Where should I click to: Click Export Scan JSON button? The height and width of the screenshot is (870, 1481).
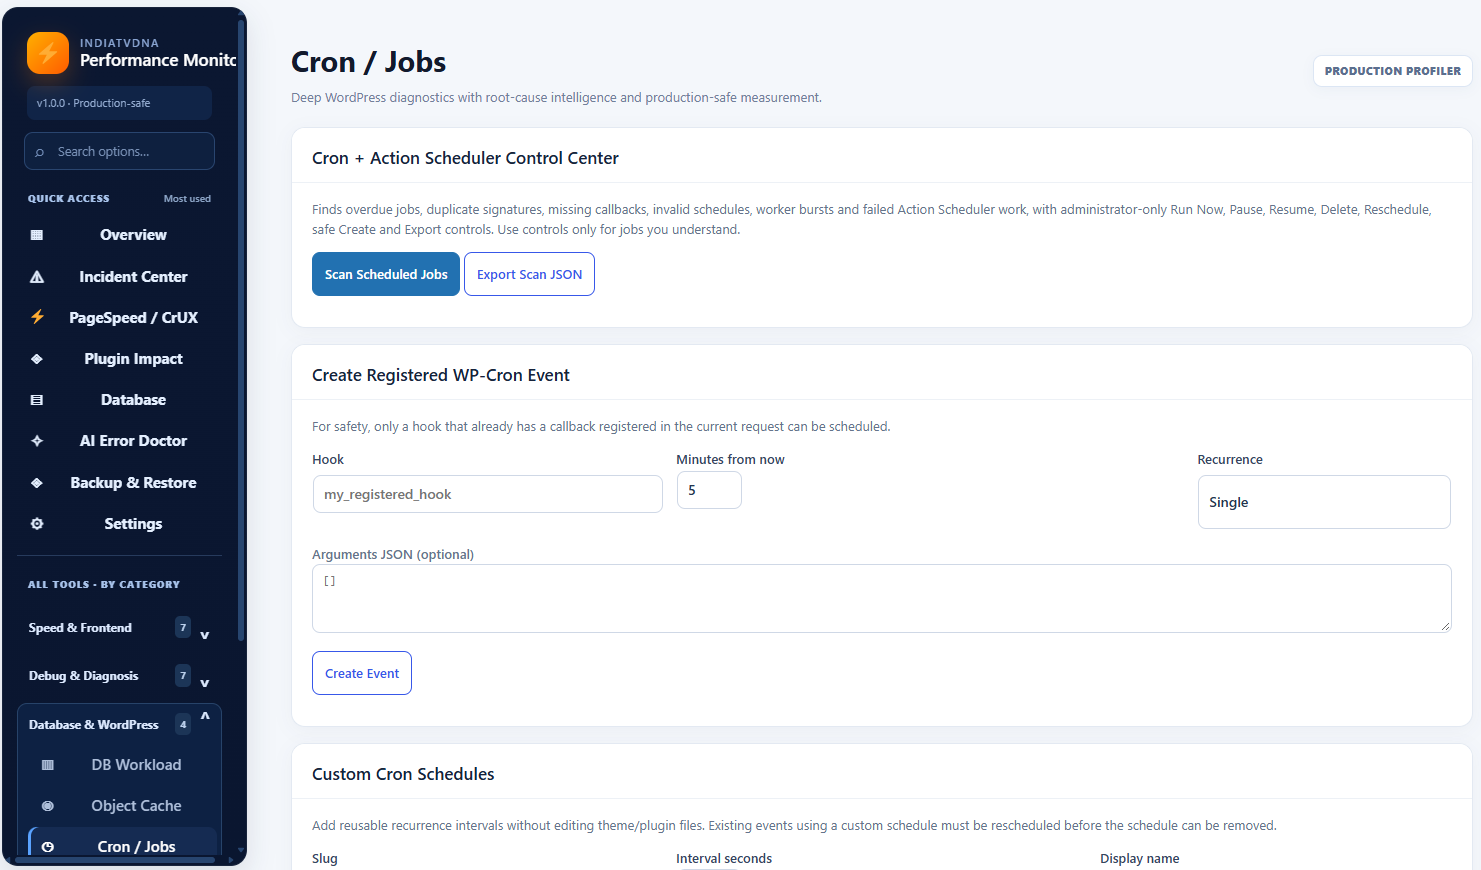point(529,274)
